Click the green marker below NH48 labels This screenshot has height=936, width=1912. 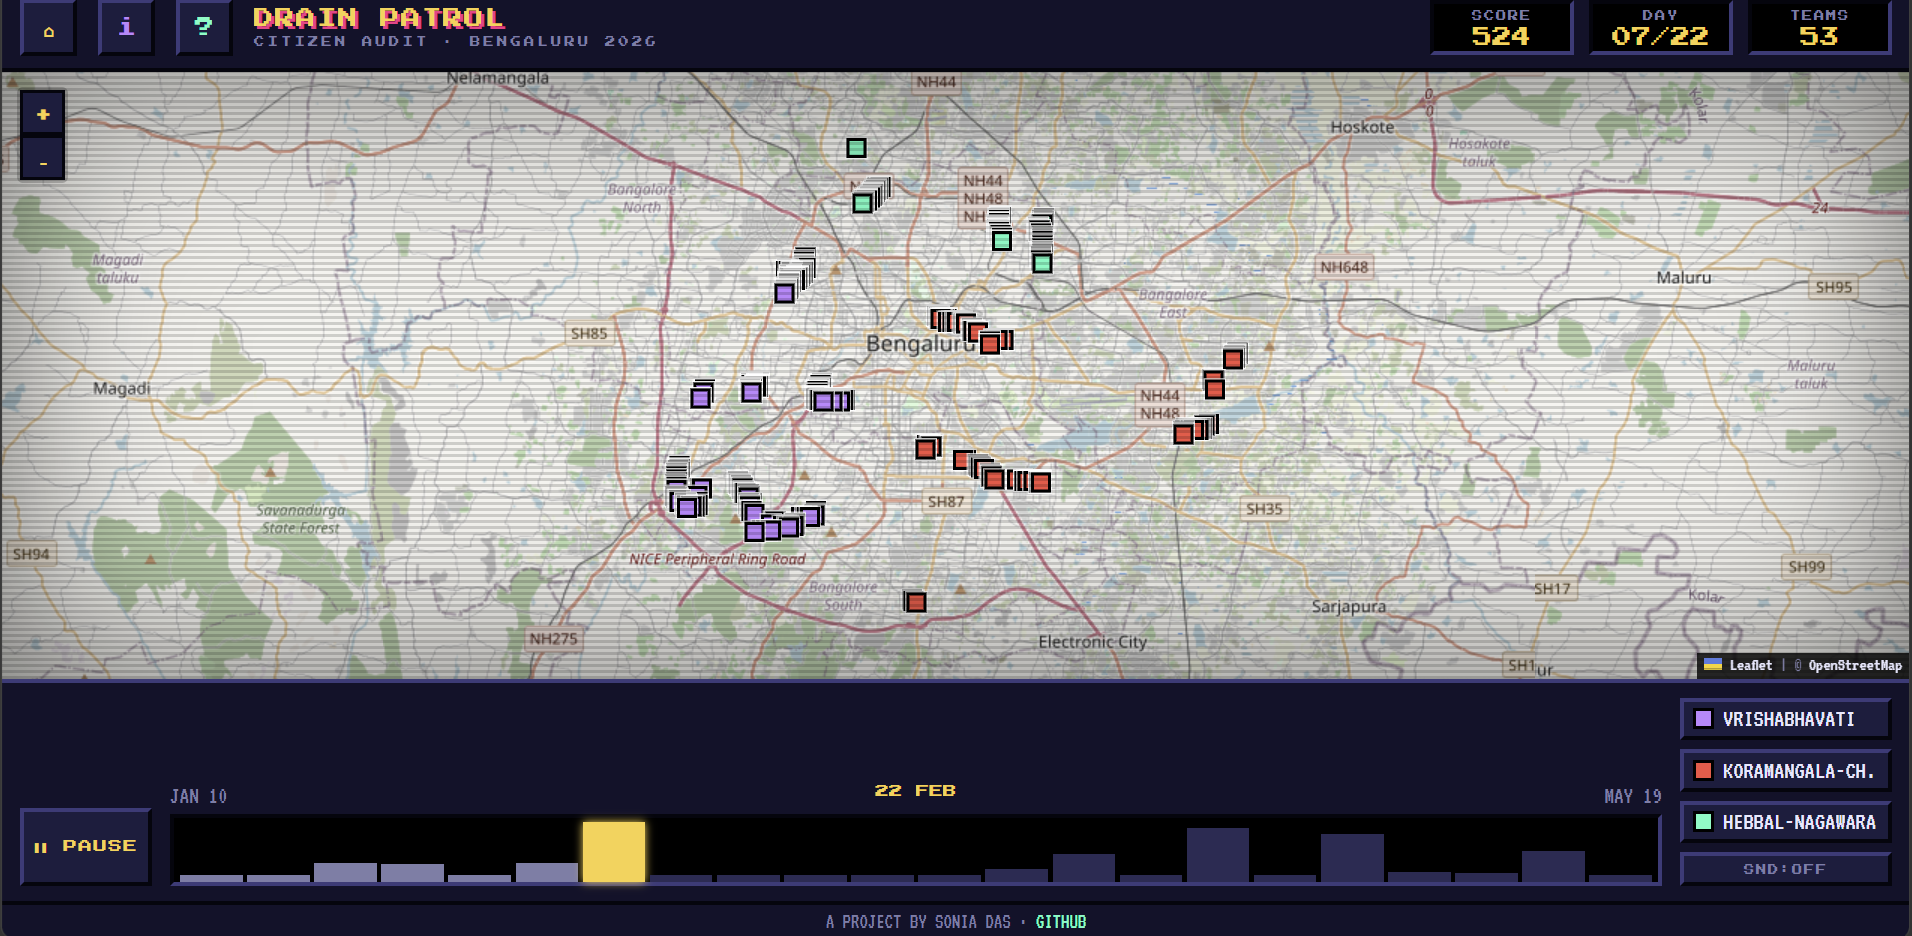point(1002,241)
